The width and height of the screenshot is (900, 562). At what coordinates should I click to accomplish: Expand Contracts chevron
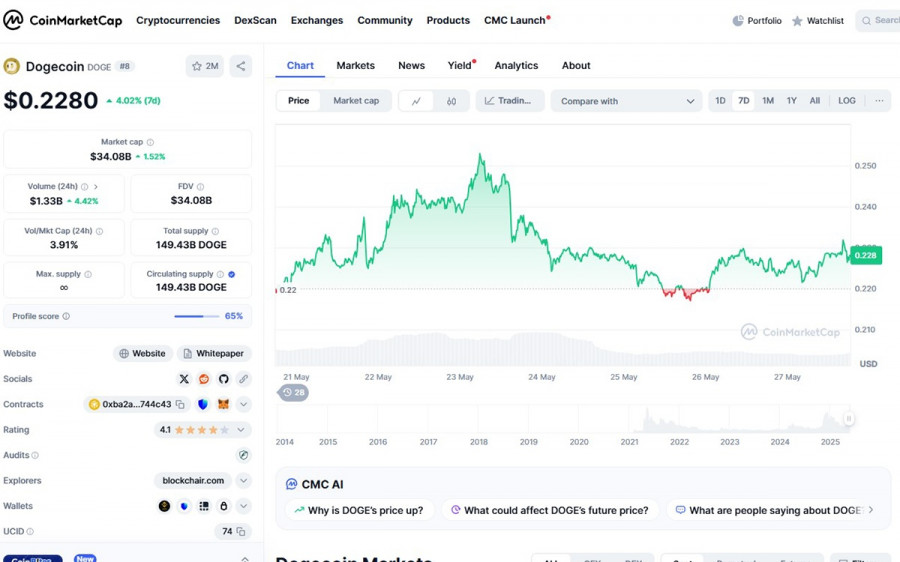[243, 404]
